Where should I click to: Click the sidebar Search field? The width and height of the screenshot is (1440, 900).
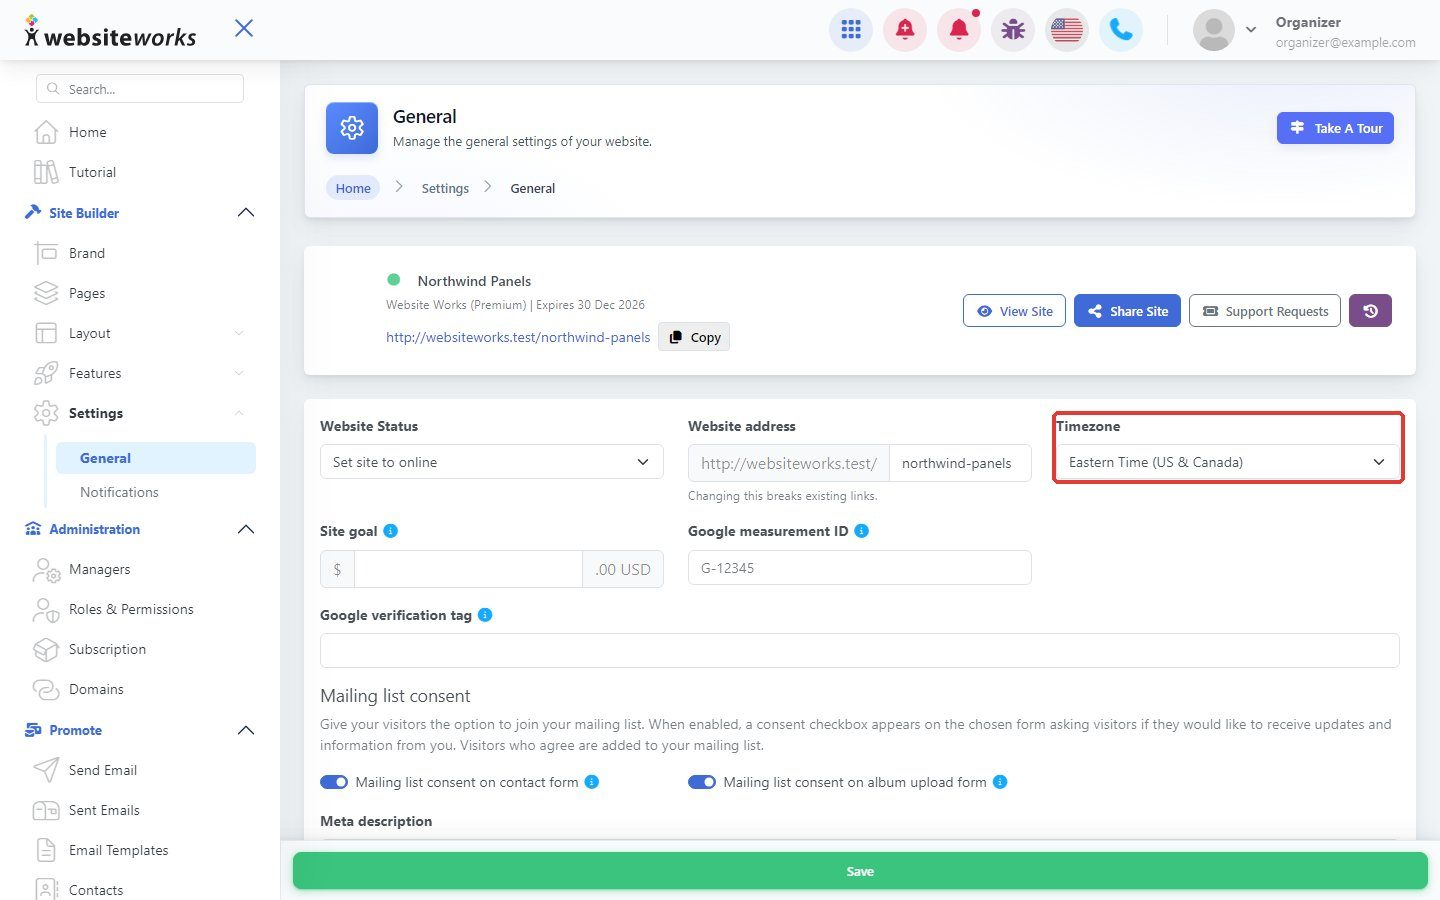140,89
